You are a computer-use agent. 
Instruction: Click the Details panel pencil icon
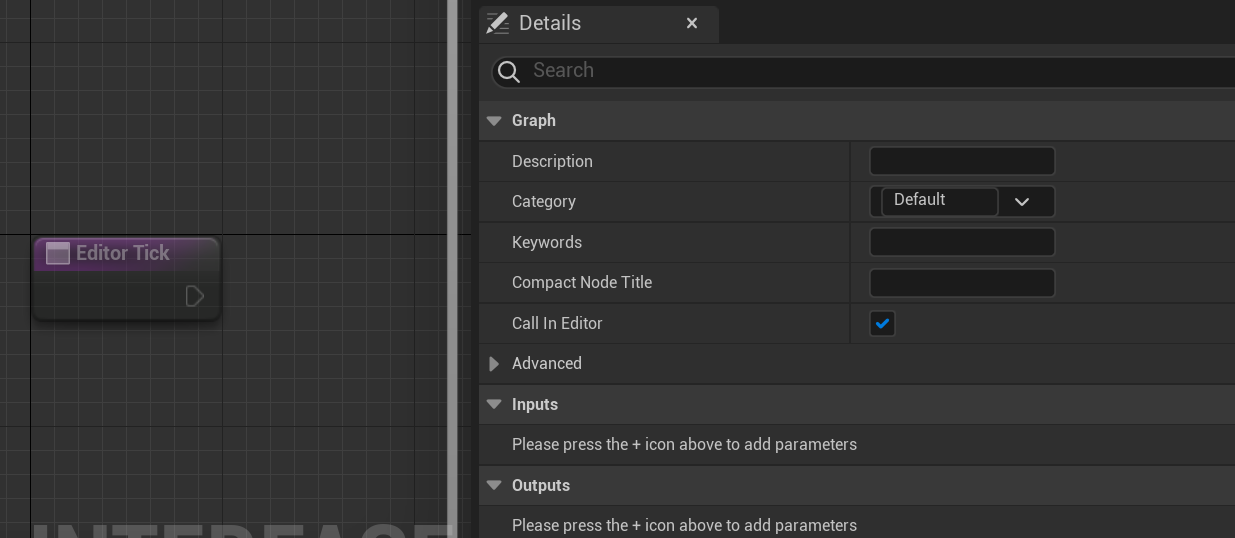(497, 23)
